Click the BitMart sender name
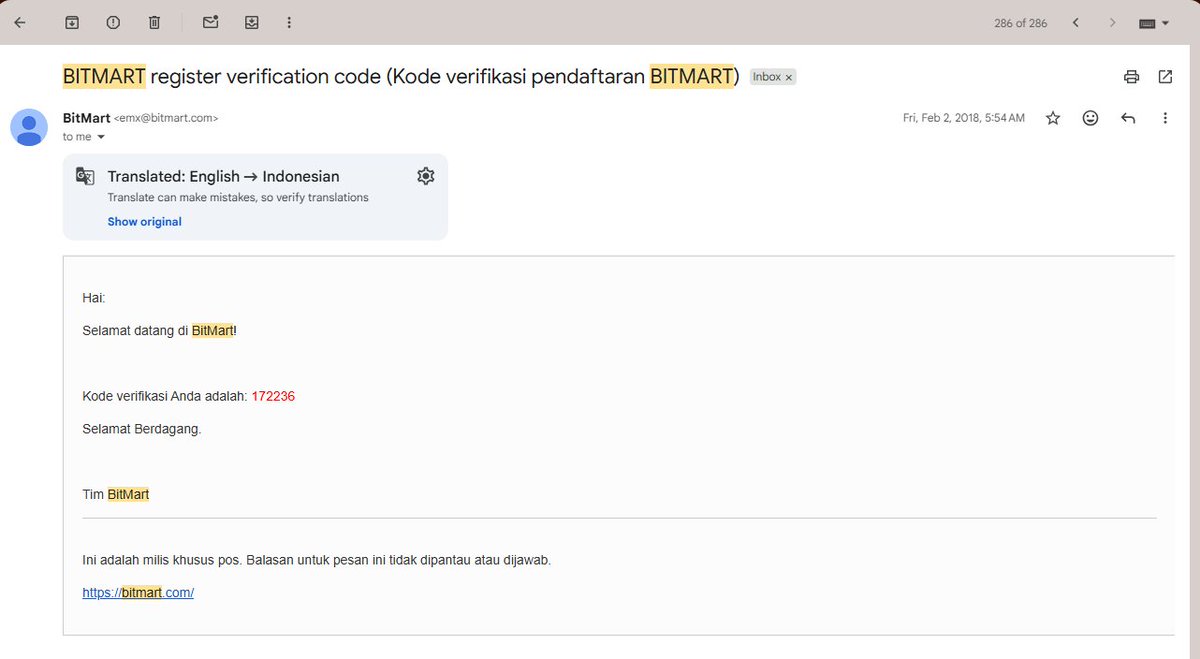This screenshot has width=1200, height=659. point(86,118)
